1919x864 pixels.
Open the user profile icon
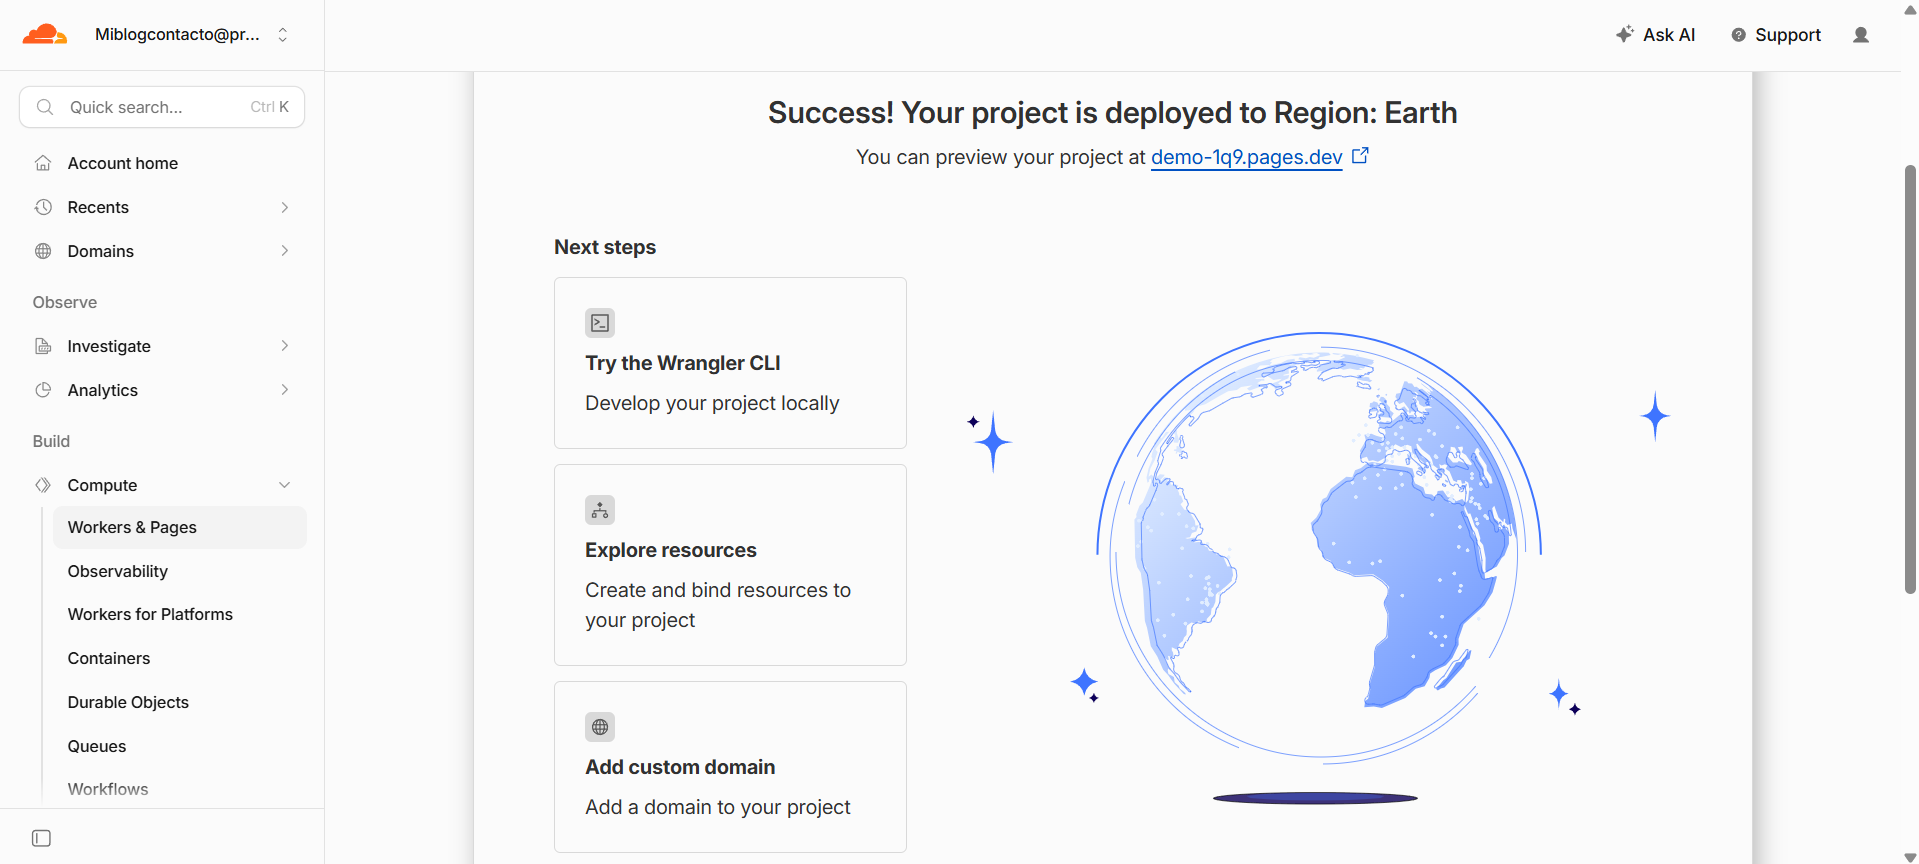[1861, 35]
